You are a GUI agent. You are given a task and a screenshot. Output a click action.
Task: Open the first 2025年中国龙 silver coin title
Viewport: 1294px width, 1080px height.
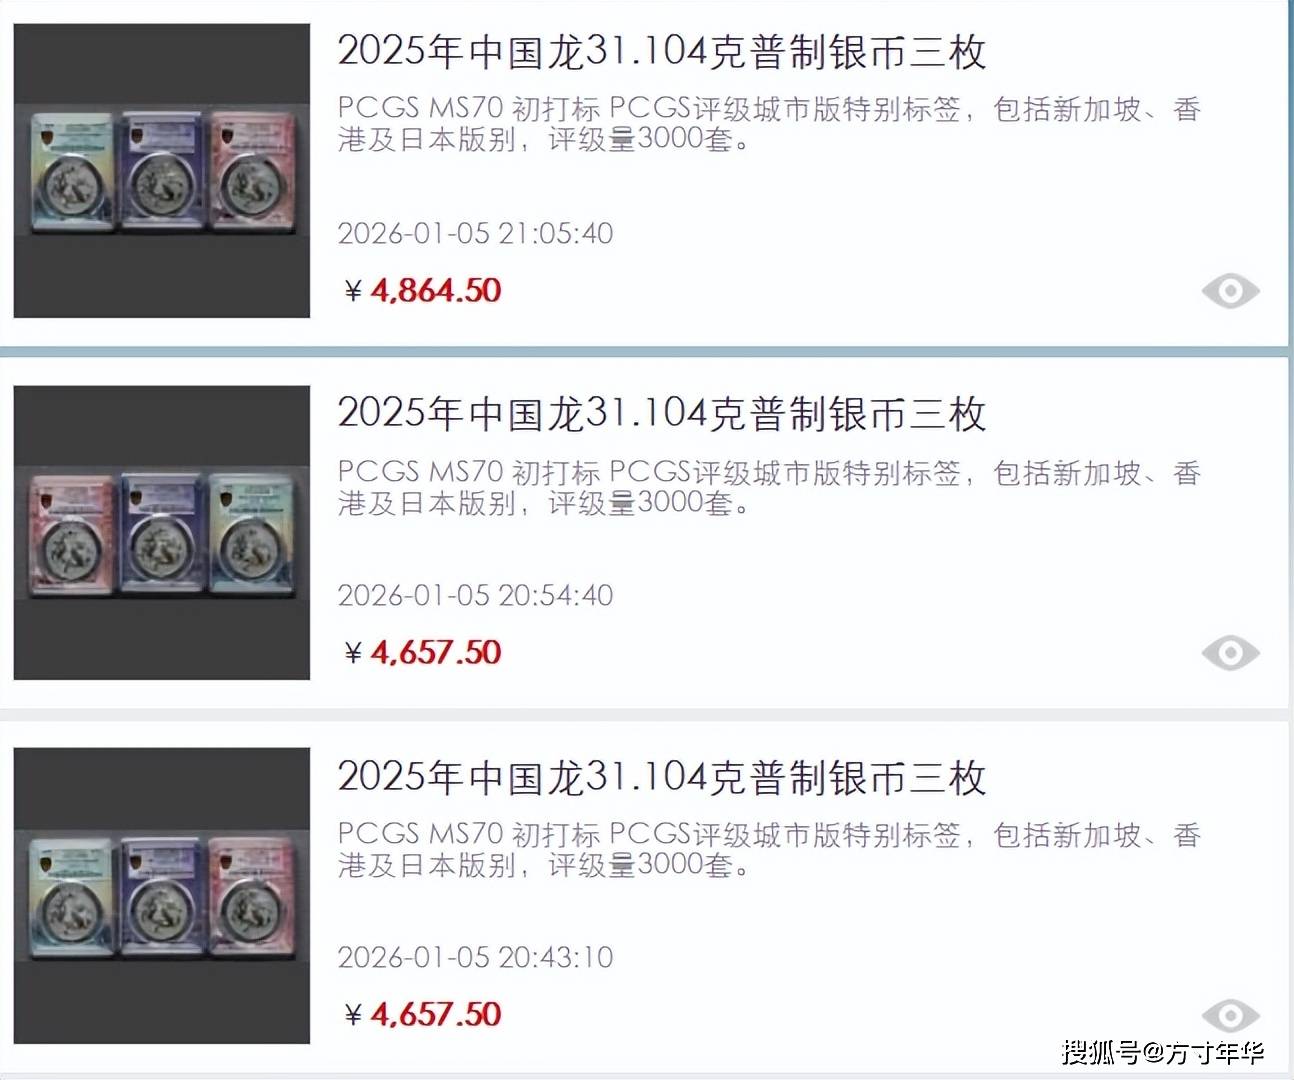[662, 52]
